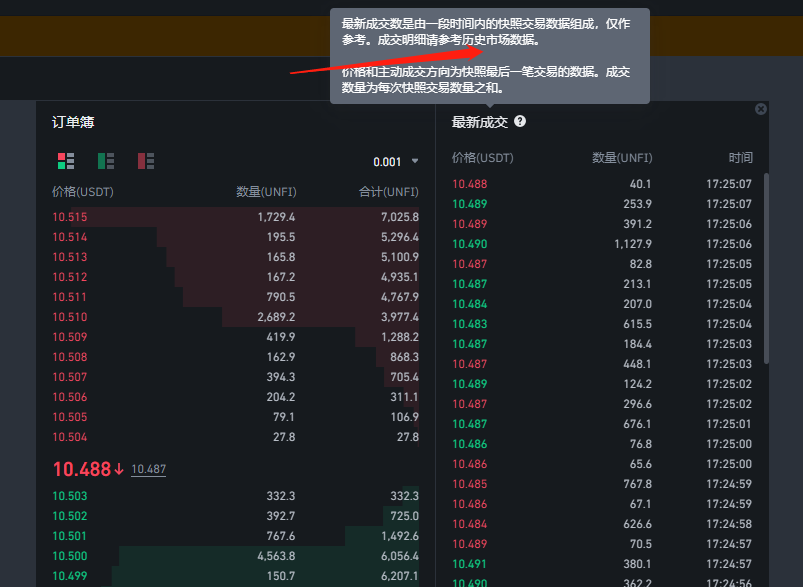Click the 1,127.9 trade at 17:25:06
This screenshot has height=587, width=803.
pos(600,244)
